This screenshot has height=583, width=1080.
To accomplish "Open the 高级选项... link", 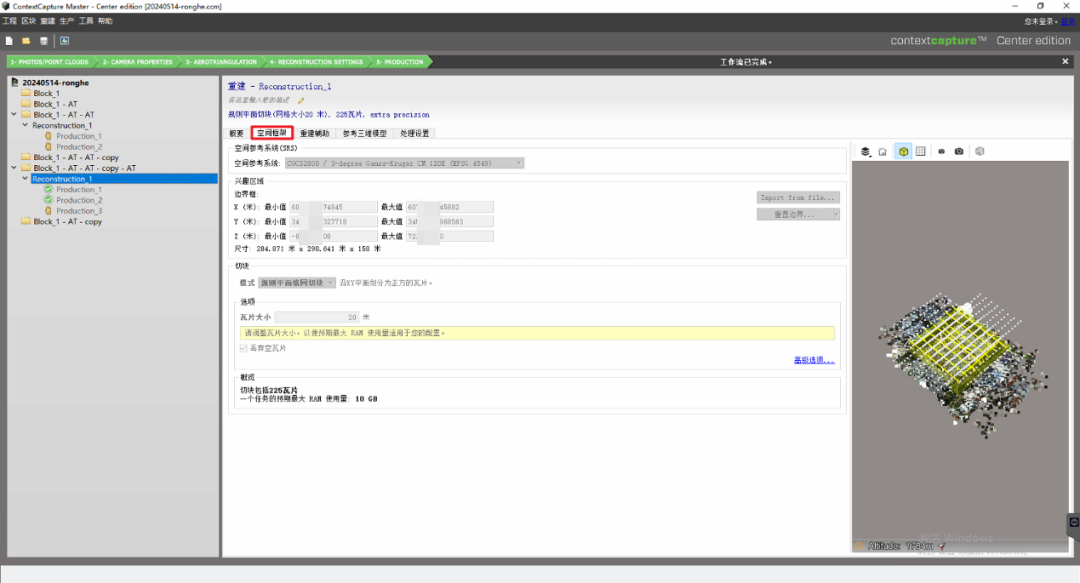I will (814, 360).
